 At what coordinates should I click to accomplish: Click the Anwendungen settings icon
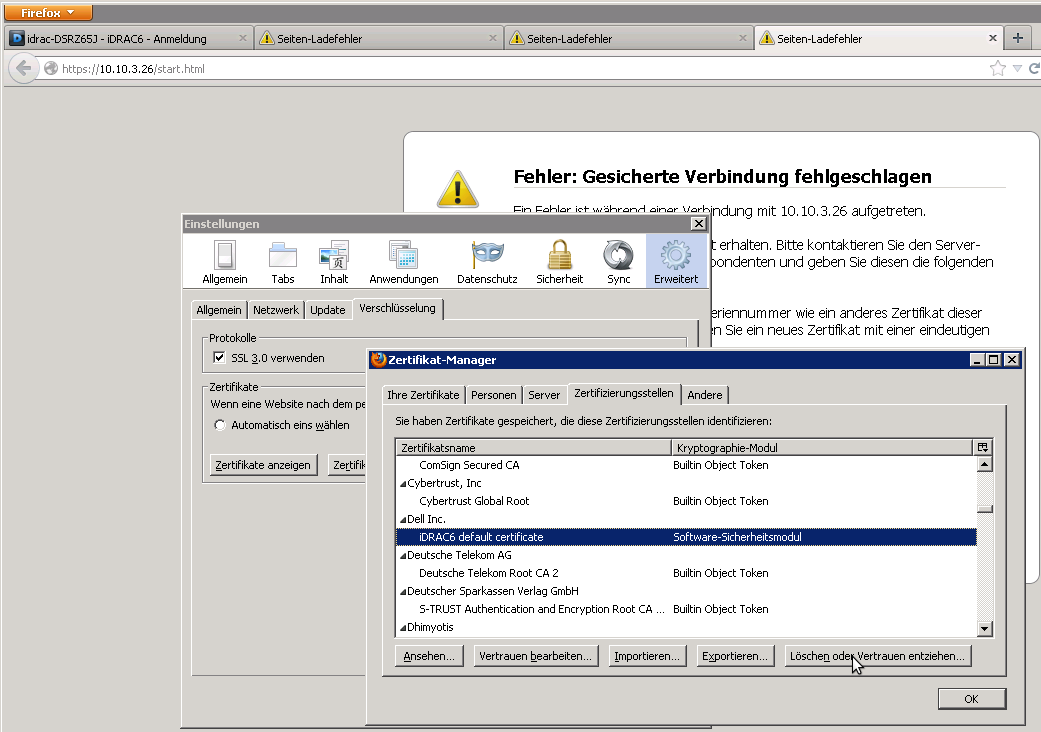click(403, 262)
